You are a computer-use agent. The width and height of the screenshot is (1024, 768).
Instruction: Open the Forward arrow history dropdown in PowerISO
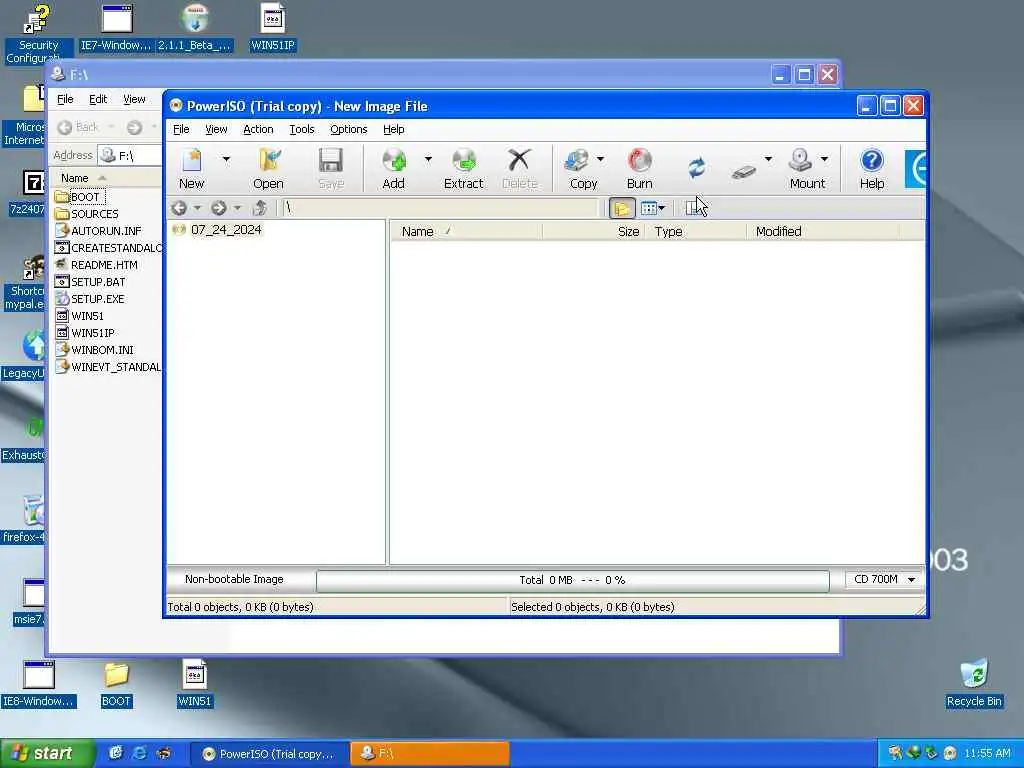(x=237, y=208)
